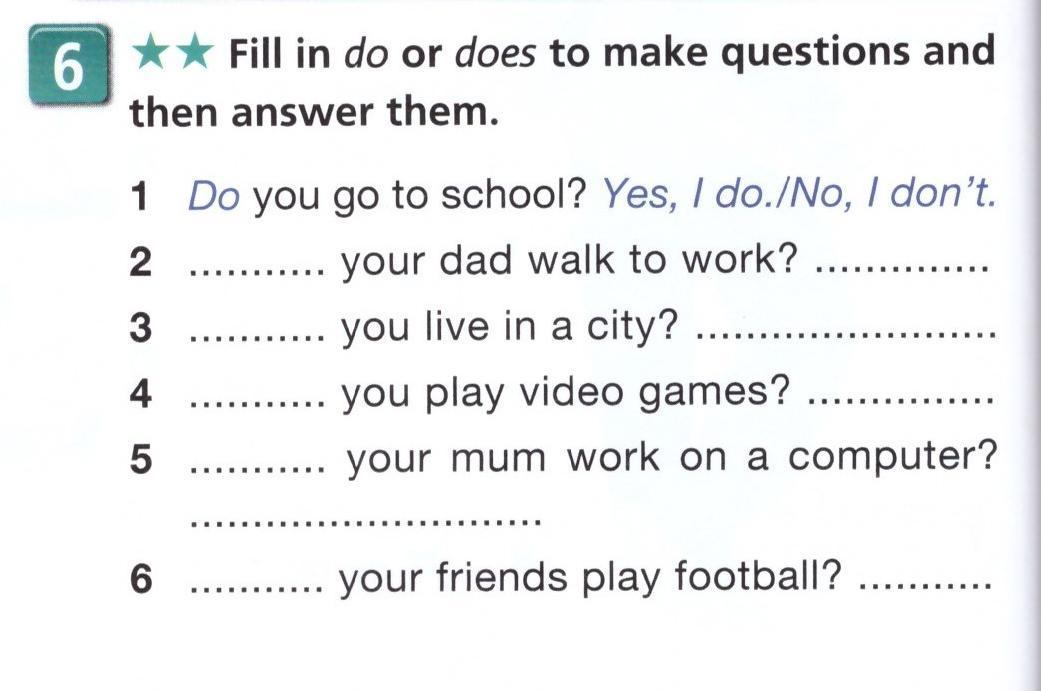Click the answer blank after 'in a city?'
Screen dimensions: 1041x691
845,338
